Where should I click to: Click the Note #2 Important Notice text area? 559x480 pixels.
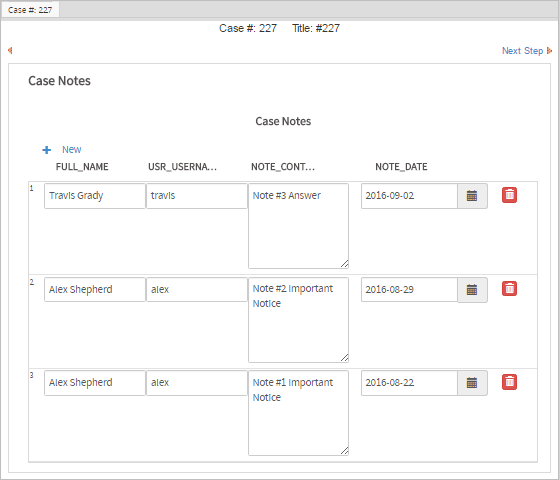click(298, 320)
